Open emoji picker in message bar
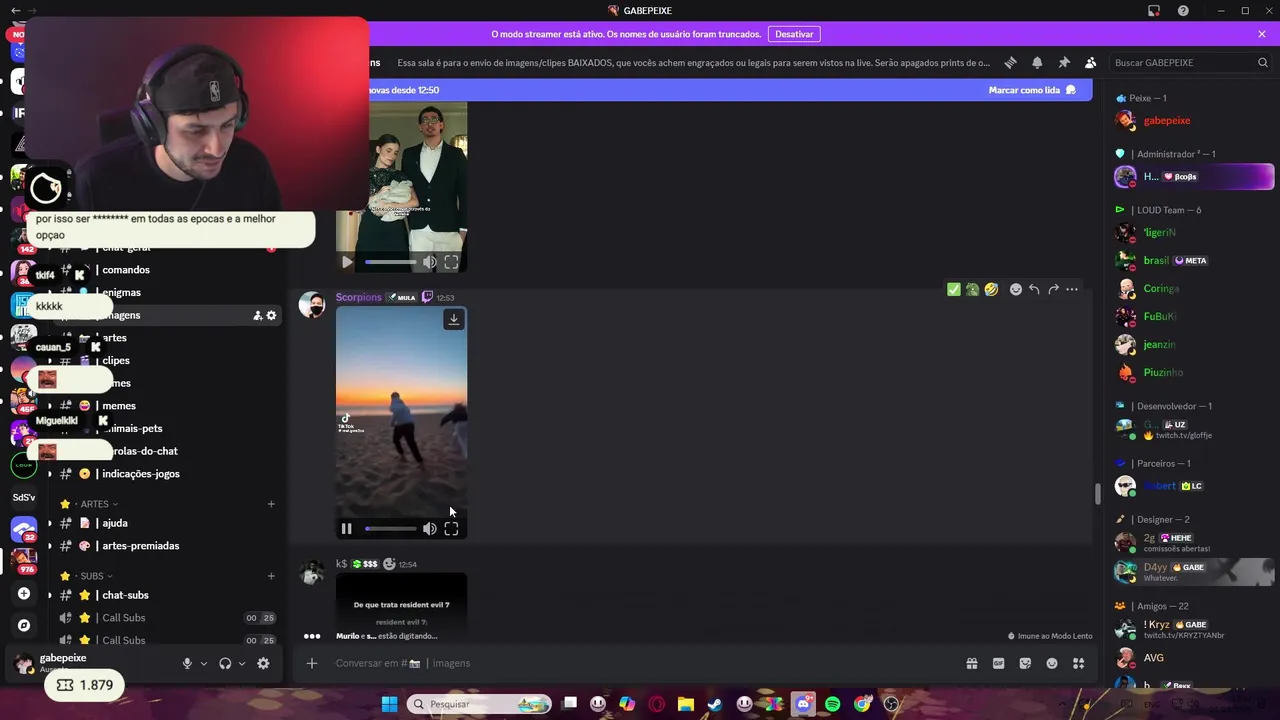Screen dimensions: 1280x720 1052,663
